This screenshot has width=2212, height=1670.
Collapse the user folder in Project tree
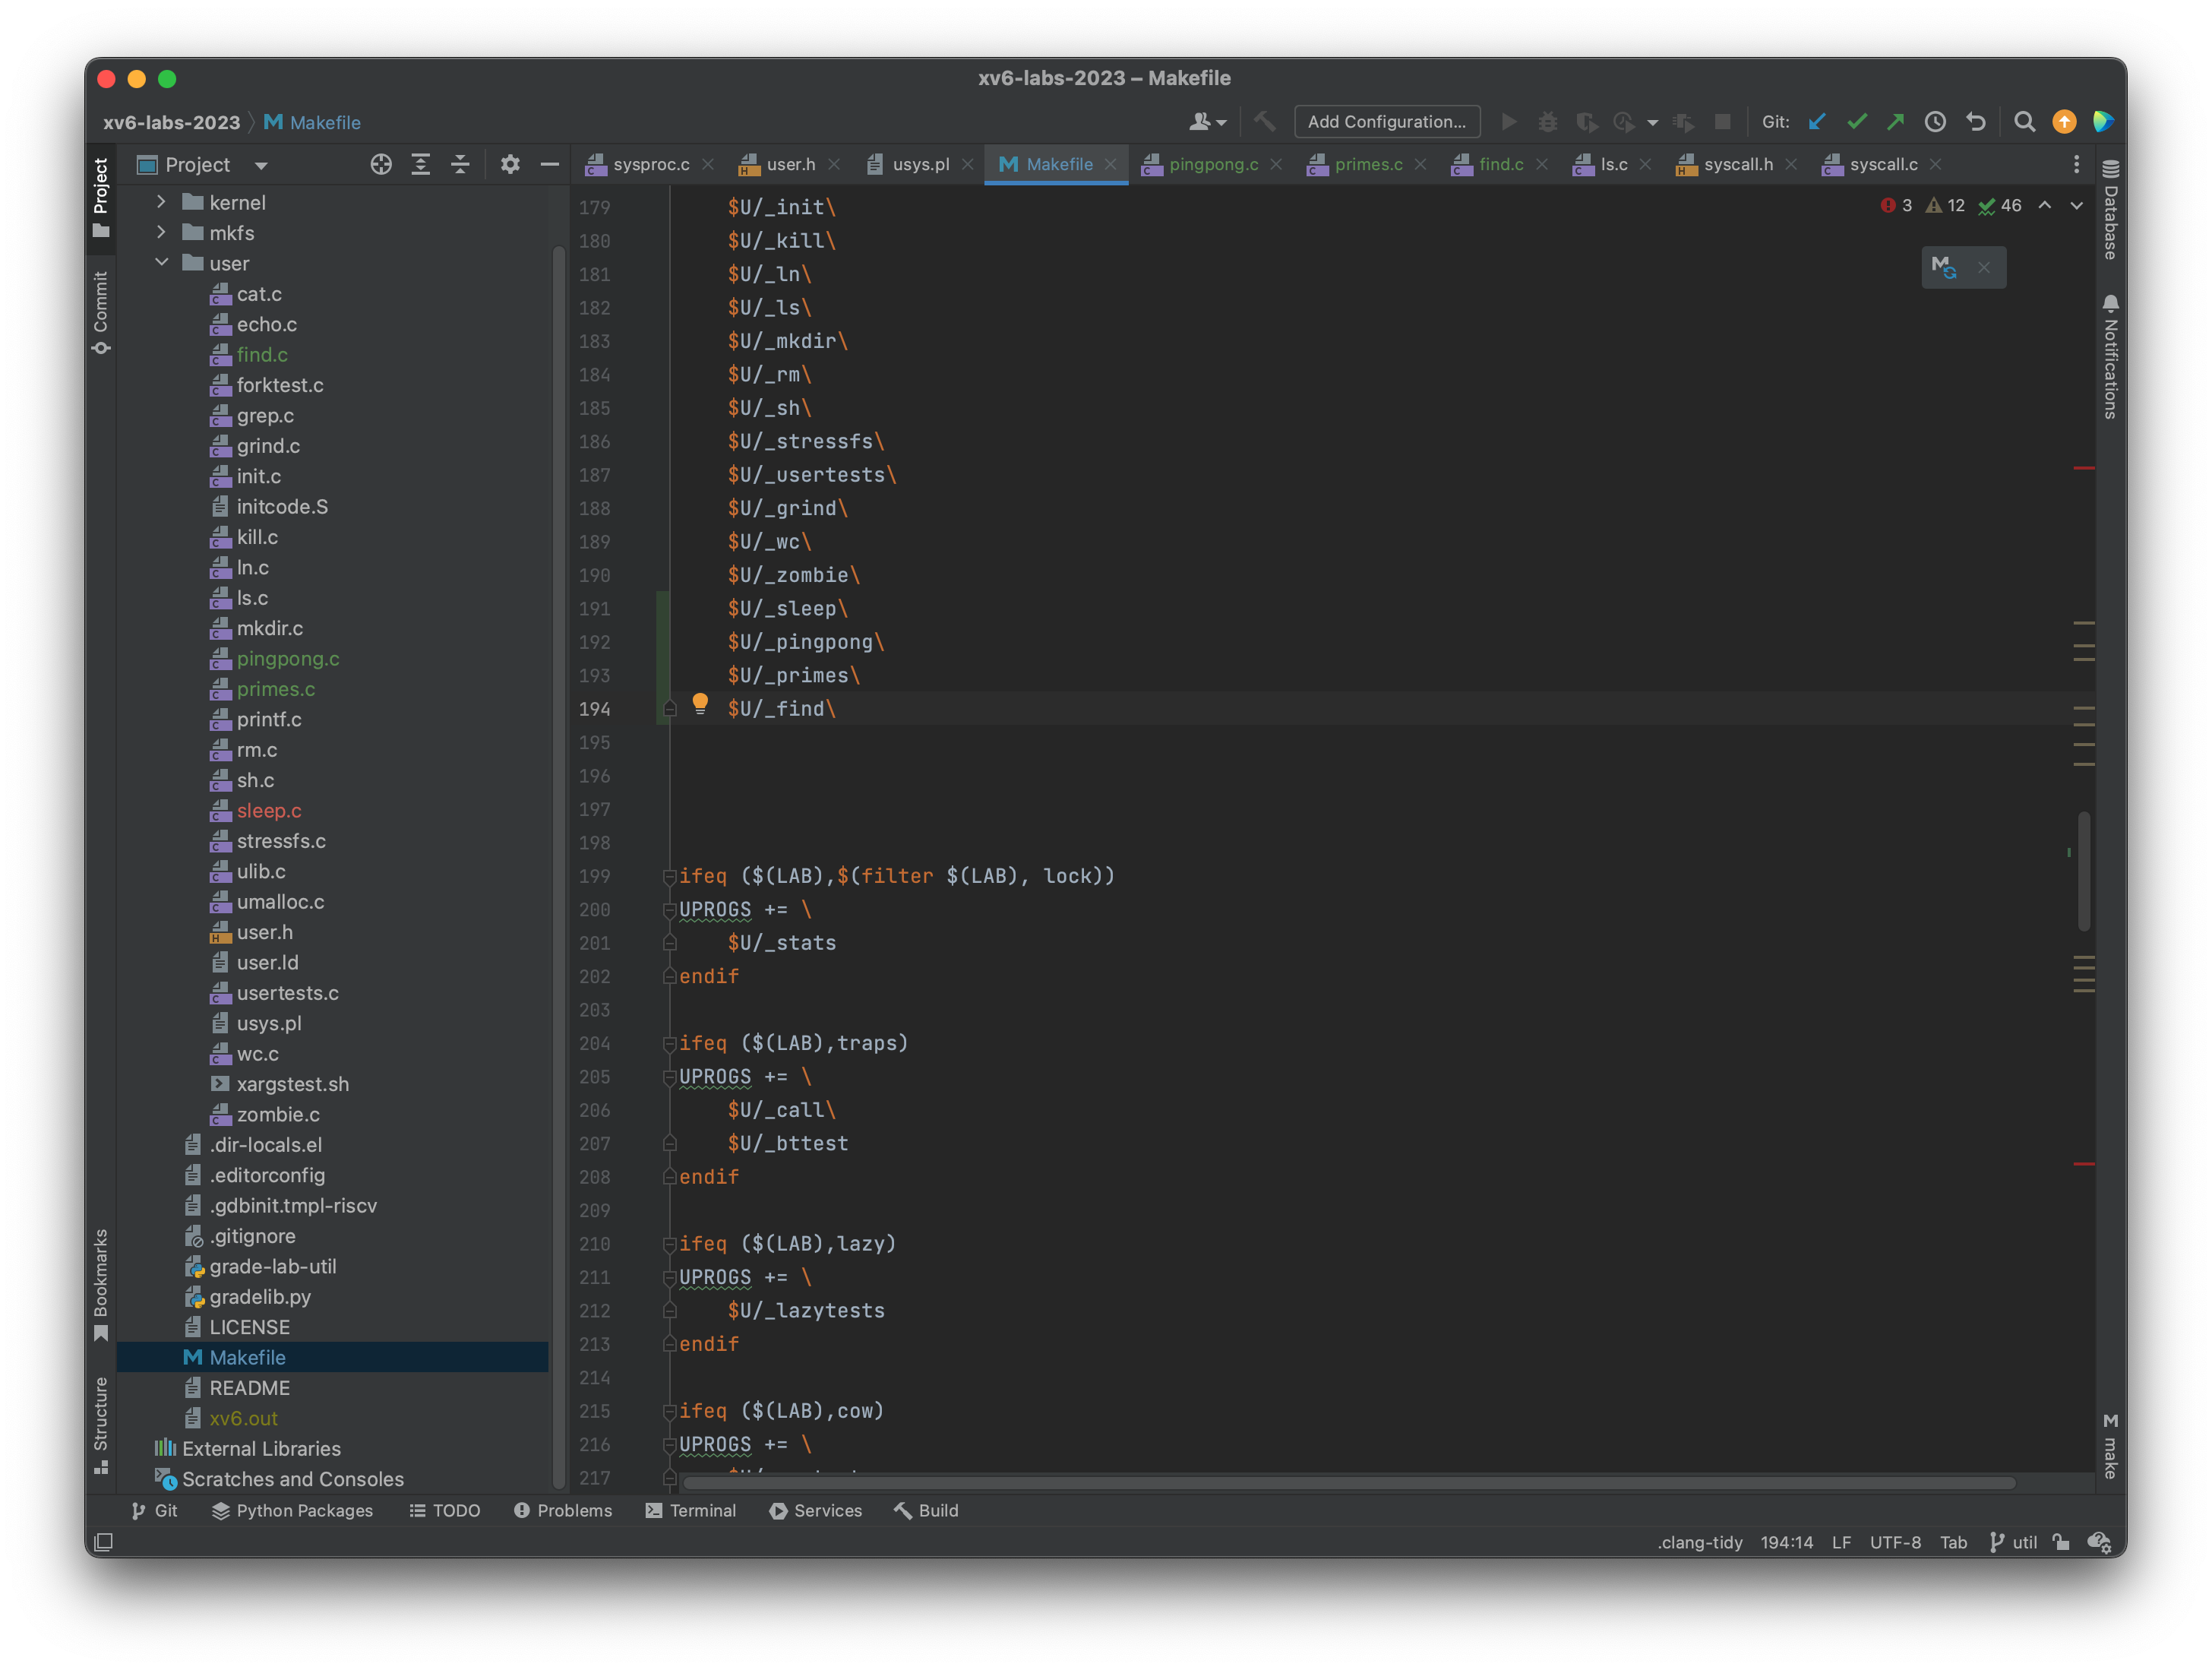[162, 263]
